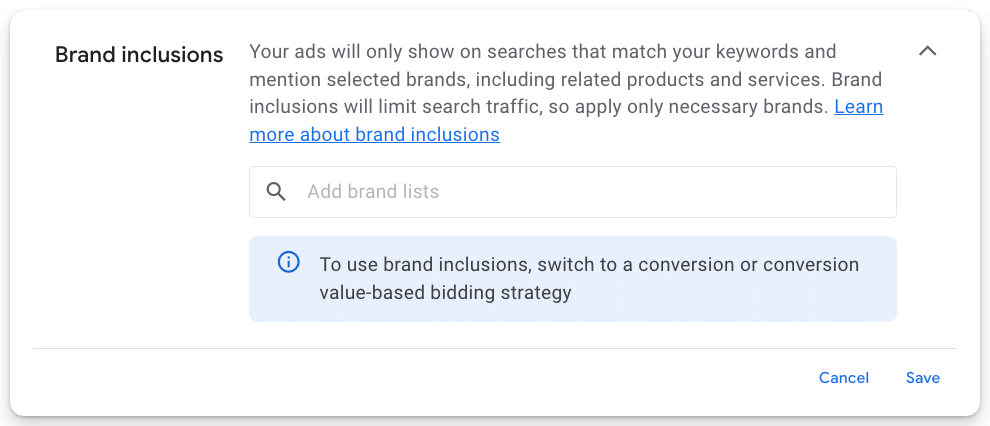Click "To use brand inclusions" banner line
990x426 pixels.
point(588,265)
